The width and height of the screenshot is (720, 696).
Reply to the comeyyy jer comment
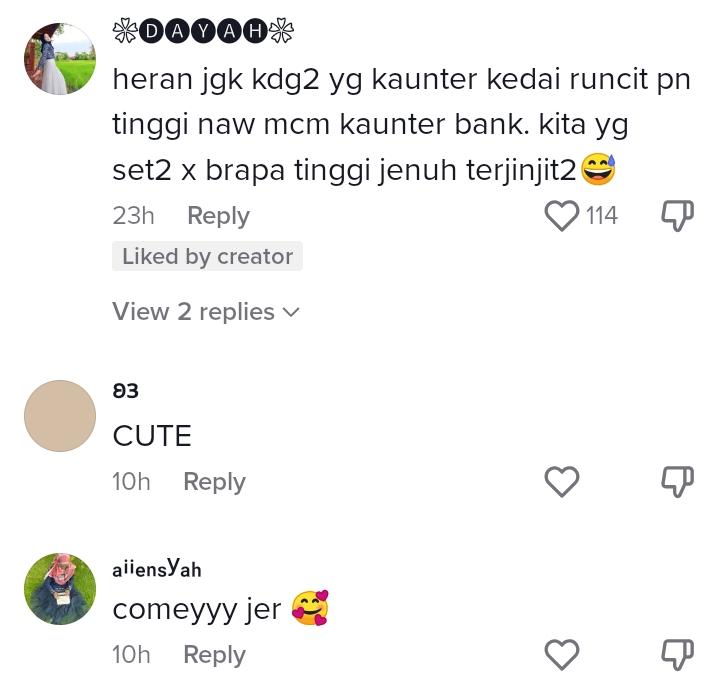pyautogui.click(x=214, y=655)
